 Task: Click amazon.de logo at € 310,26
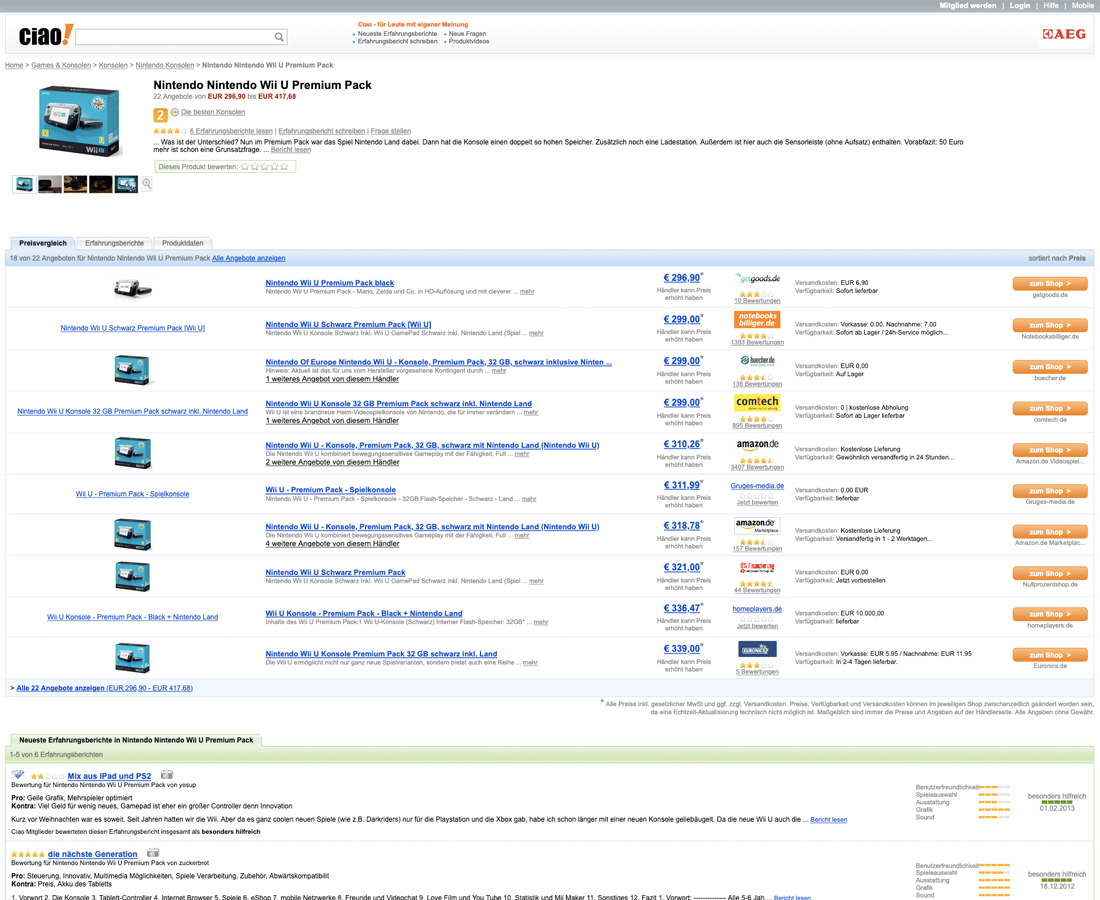pos(757,444)
